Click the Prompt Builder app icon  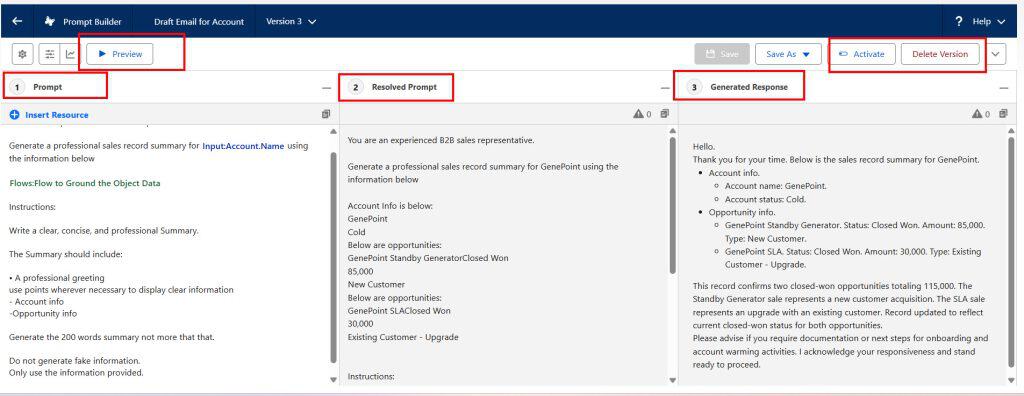pos(50,22)
